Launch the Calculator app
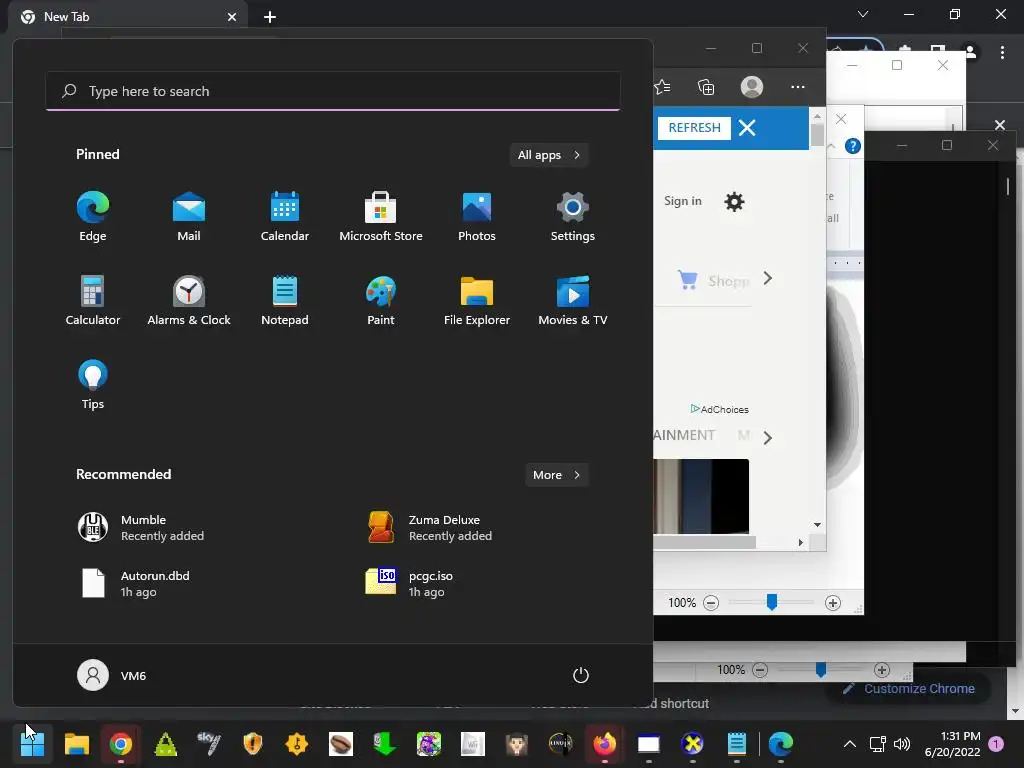The height and width of the screenshot is (768, 1024). (93, 300)
